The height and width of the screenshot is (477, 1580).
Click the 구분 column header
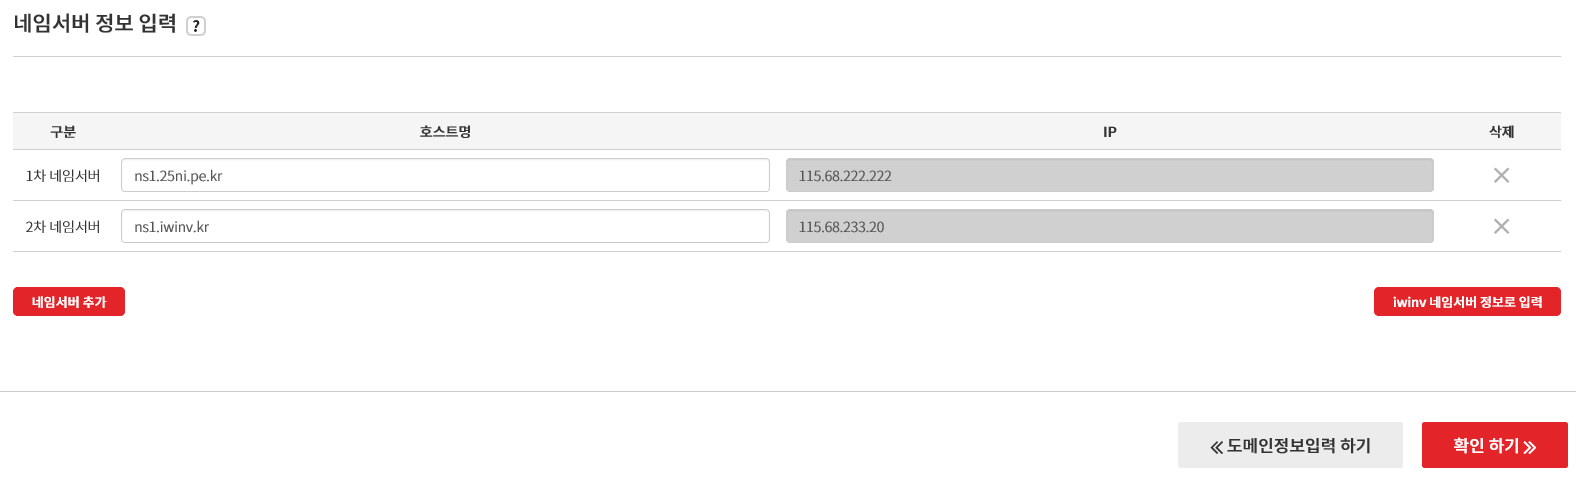(63, 132)
